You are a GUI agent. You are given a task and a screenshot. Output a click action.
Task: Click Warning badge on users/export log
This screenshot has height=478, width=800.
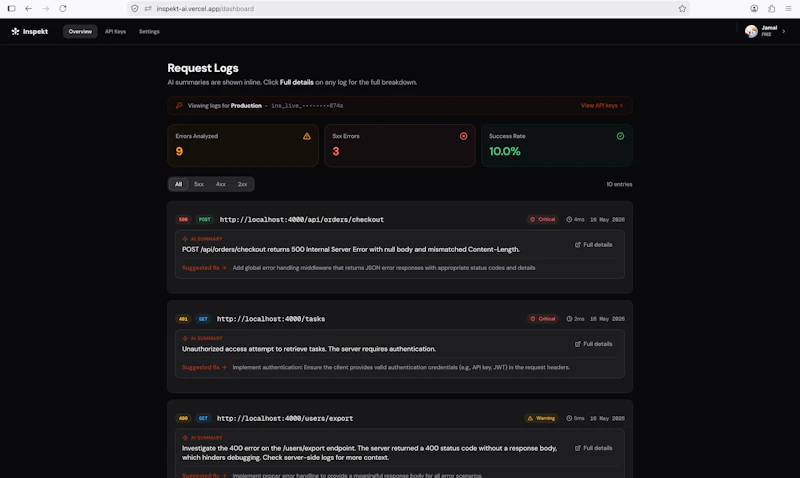coord(541,418)
